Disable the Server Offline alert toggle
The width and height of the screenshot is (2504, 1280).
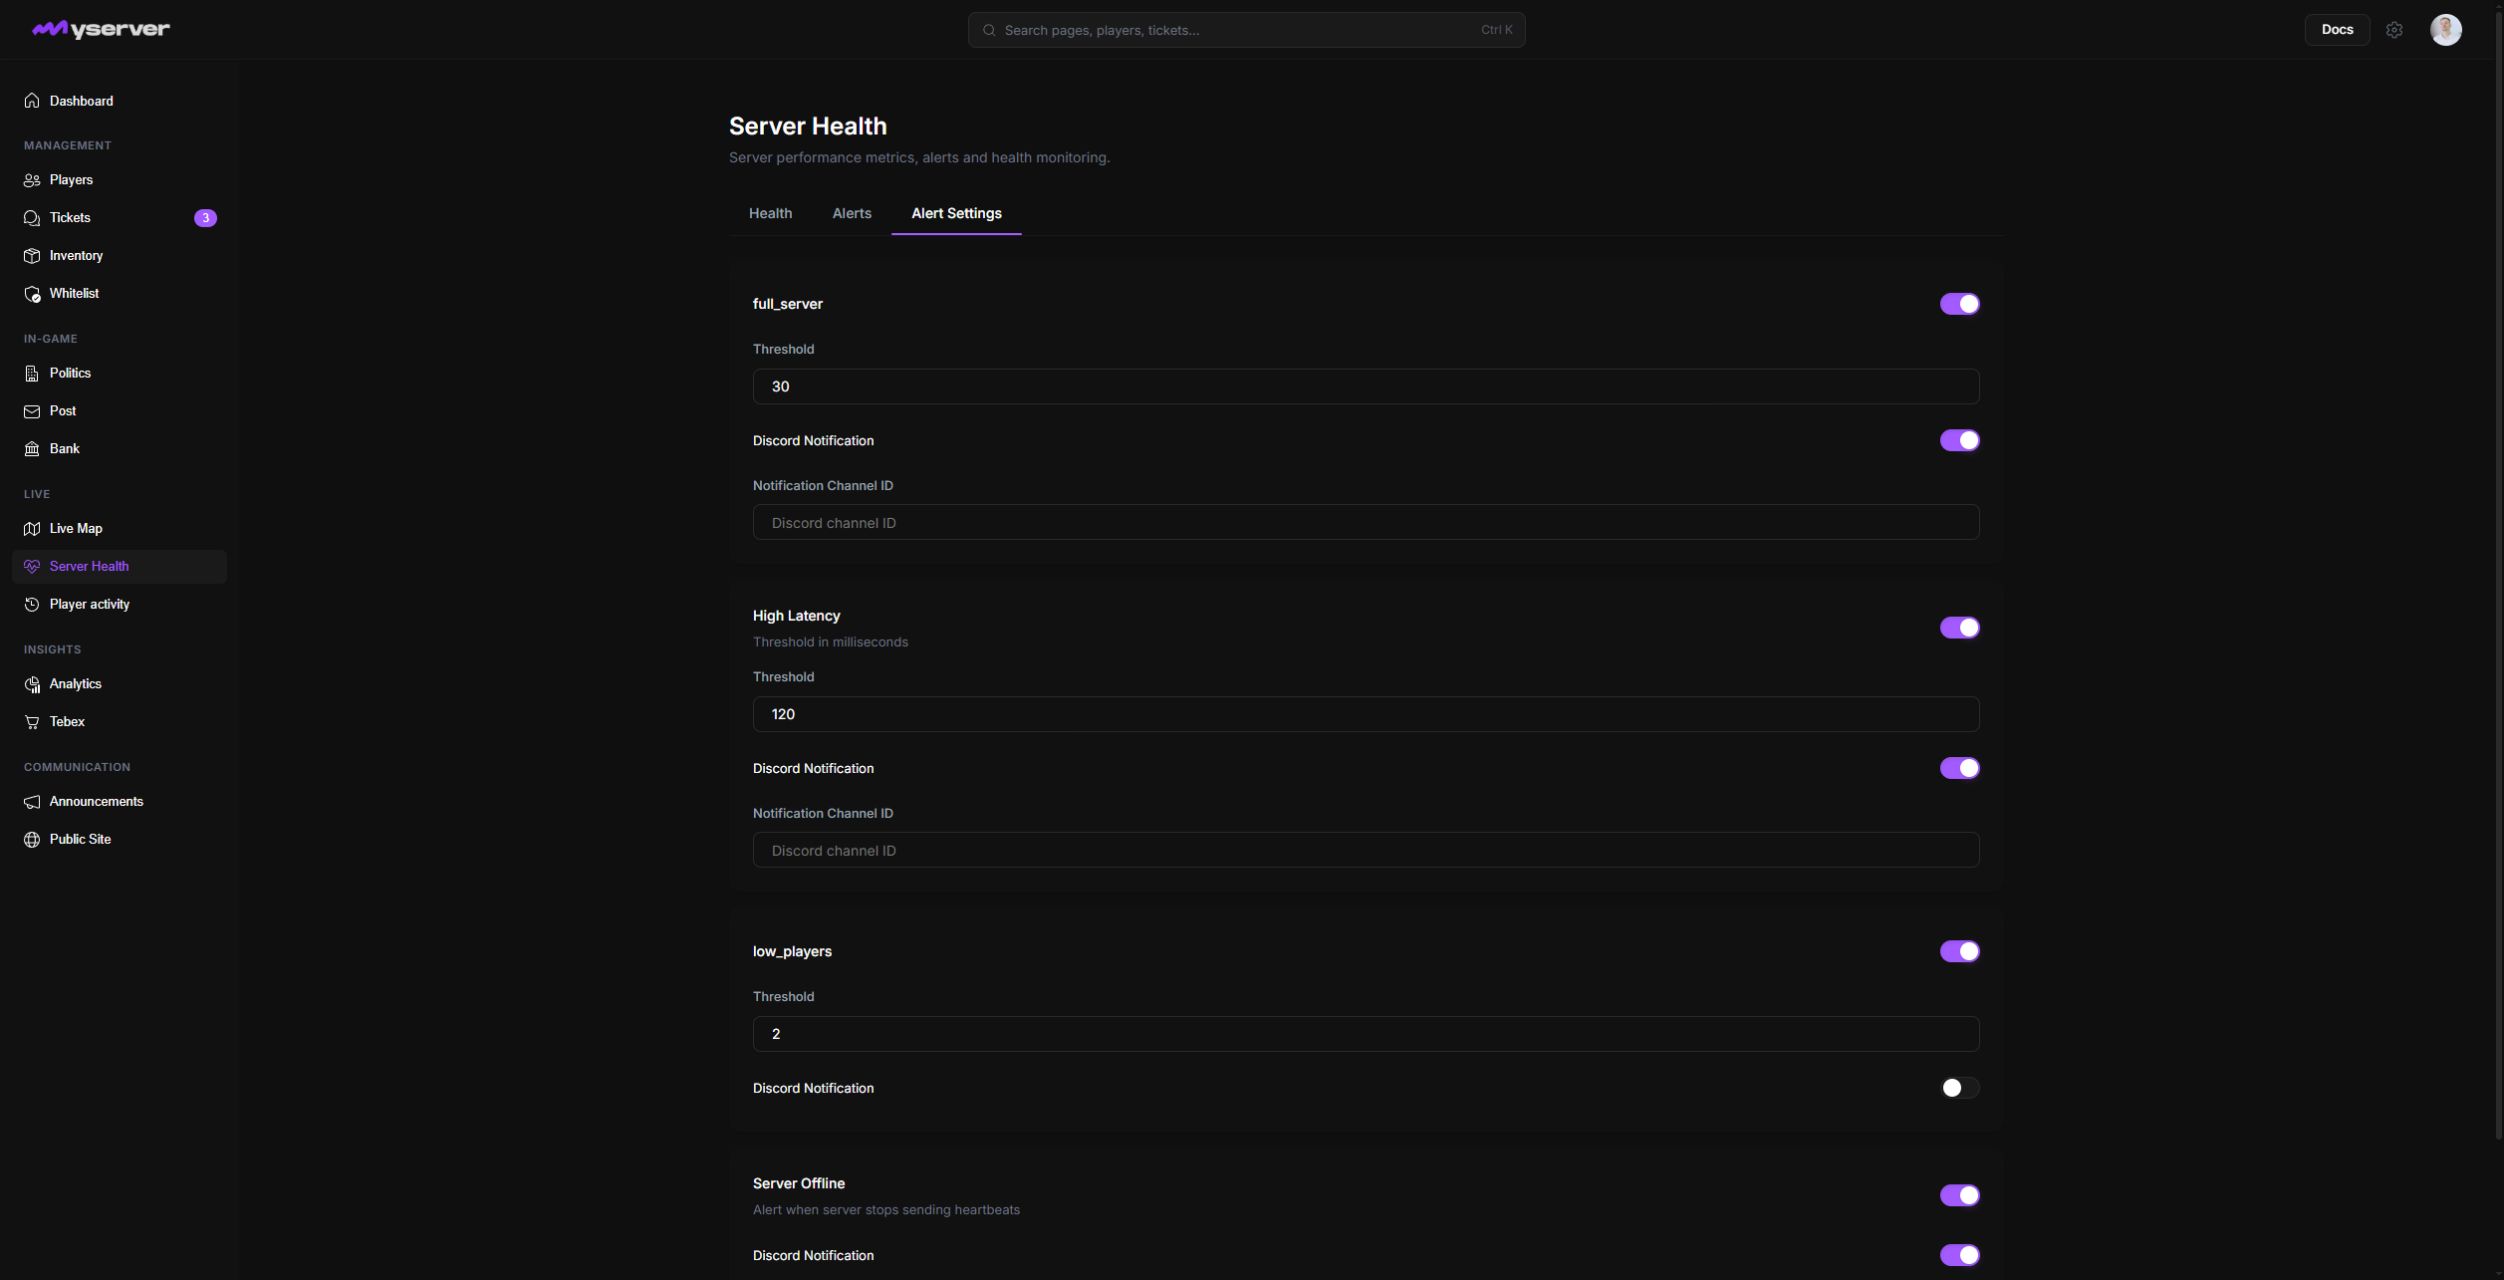click(x=1959, y=1195)
